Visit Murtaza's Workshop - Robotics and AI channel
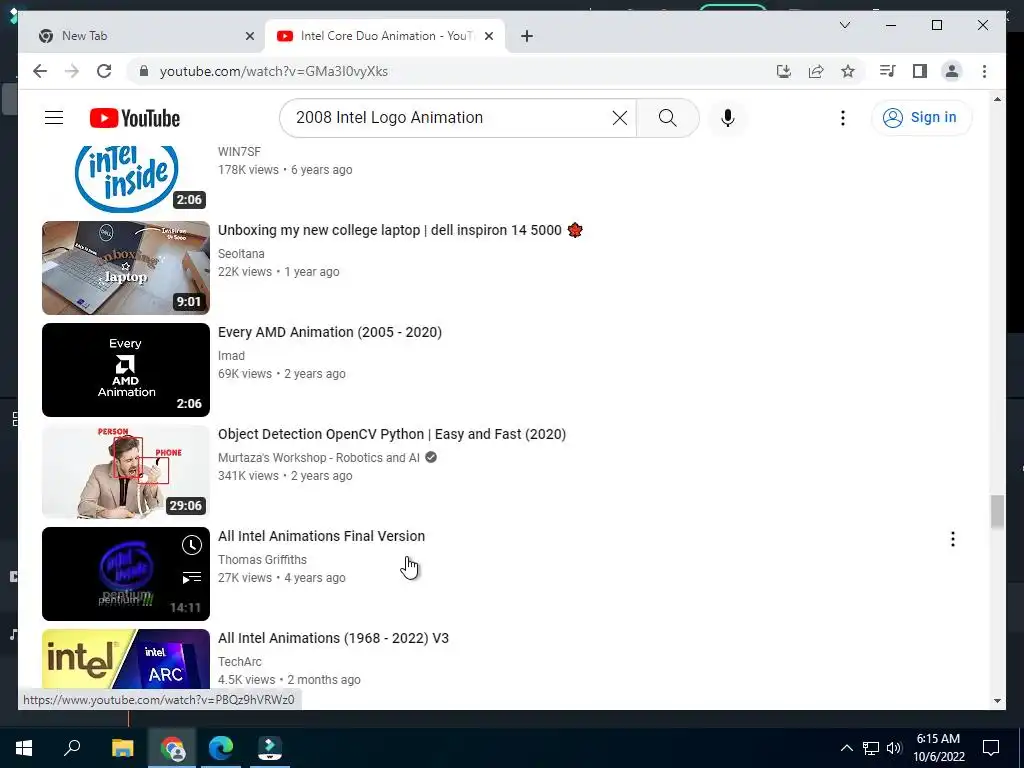 [319, 457]
